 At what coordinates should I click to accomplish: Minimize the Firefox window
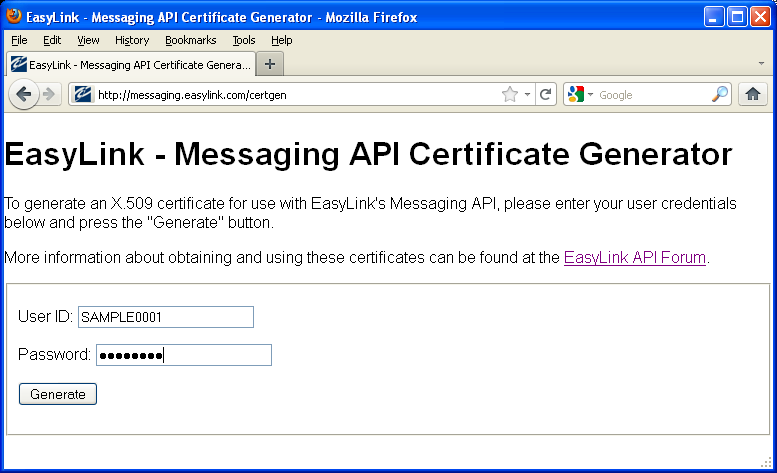(x=714, y=17)
